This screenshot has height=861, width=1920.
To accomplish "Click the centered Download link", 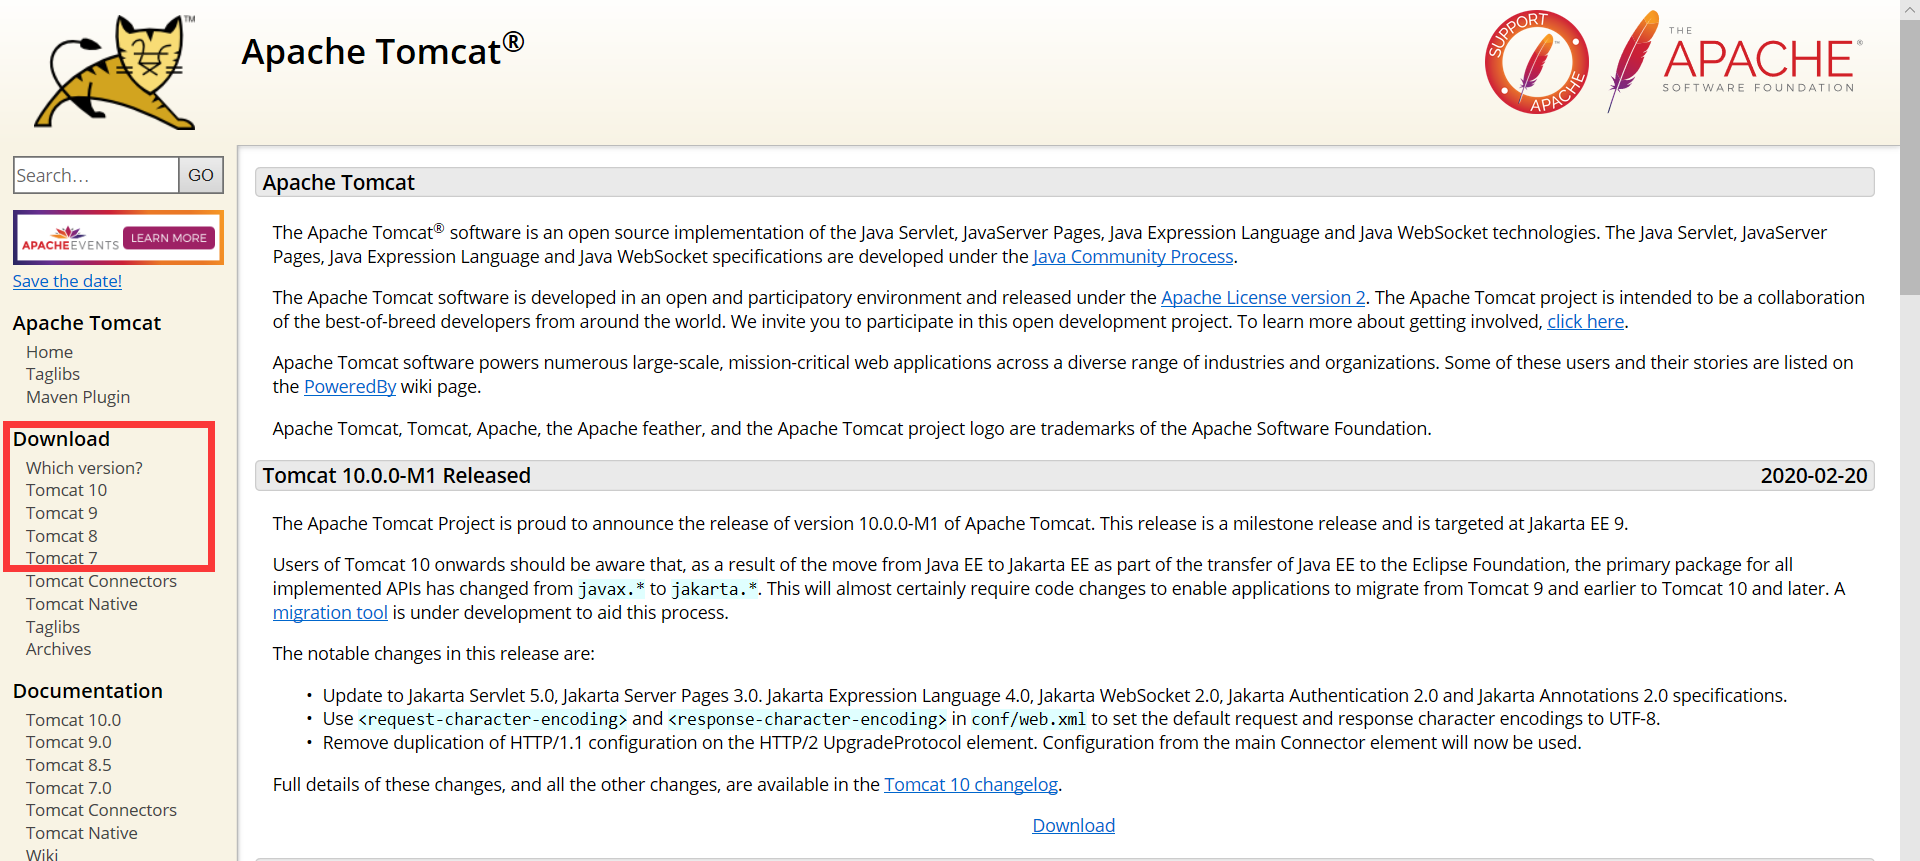I will pyautogui.click(x=1073, y=826).
